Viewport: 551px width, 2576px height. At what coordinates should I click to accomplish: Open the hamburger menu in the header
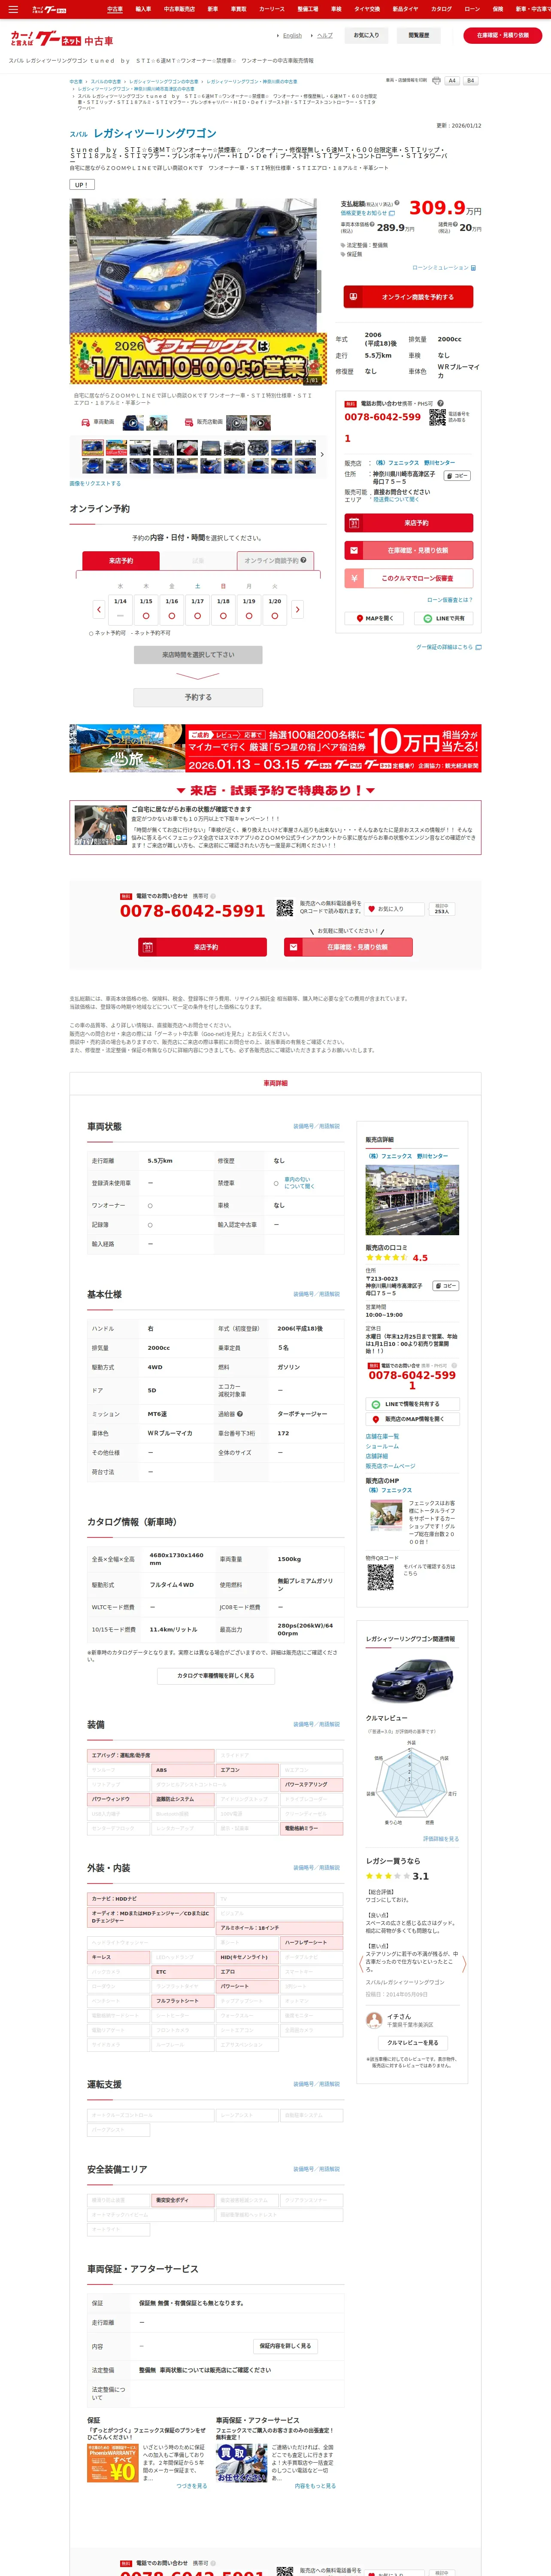[13, 9]
